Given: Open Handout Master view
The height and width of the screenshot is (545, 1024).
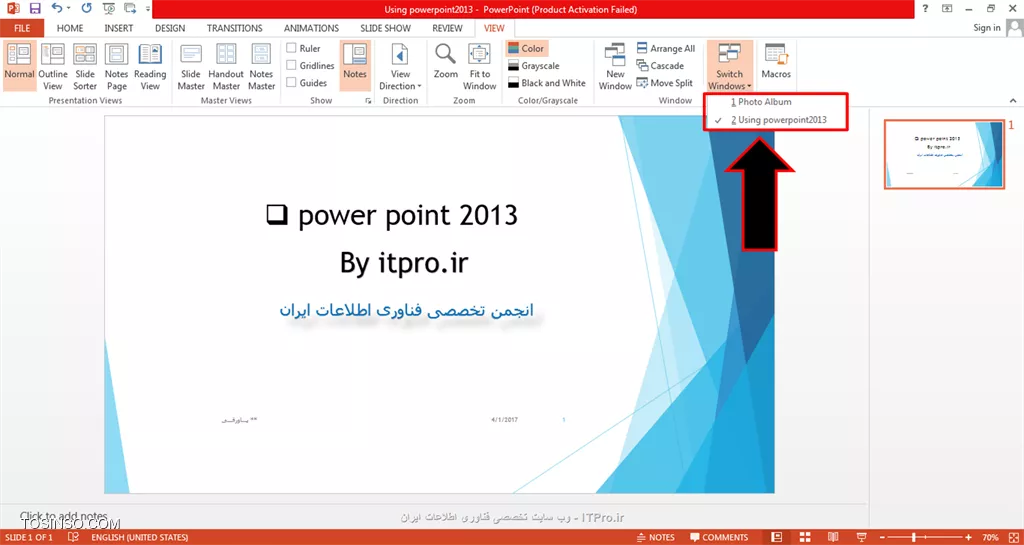Looking at the screenshot, I should (x=226, y=66).
